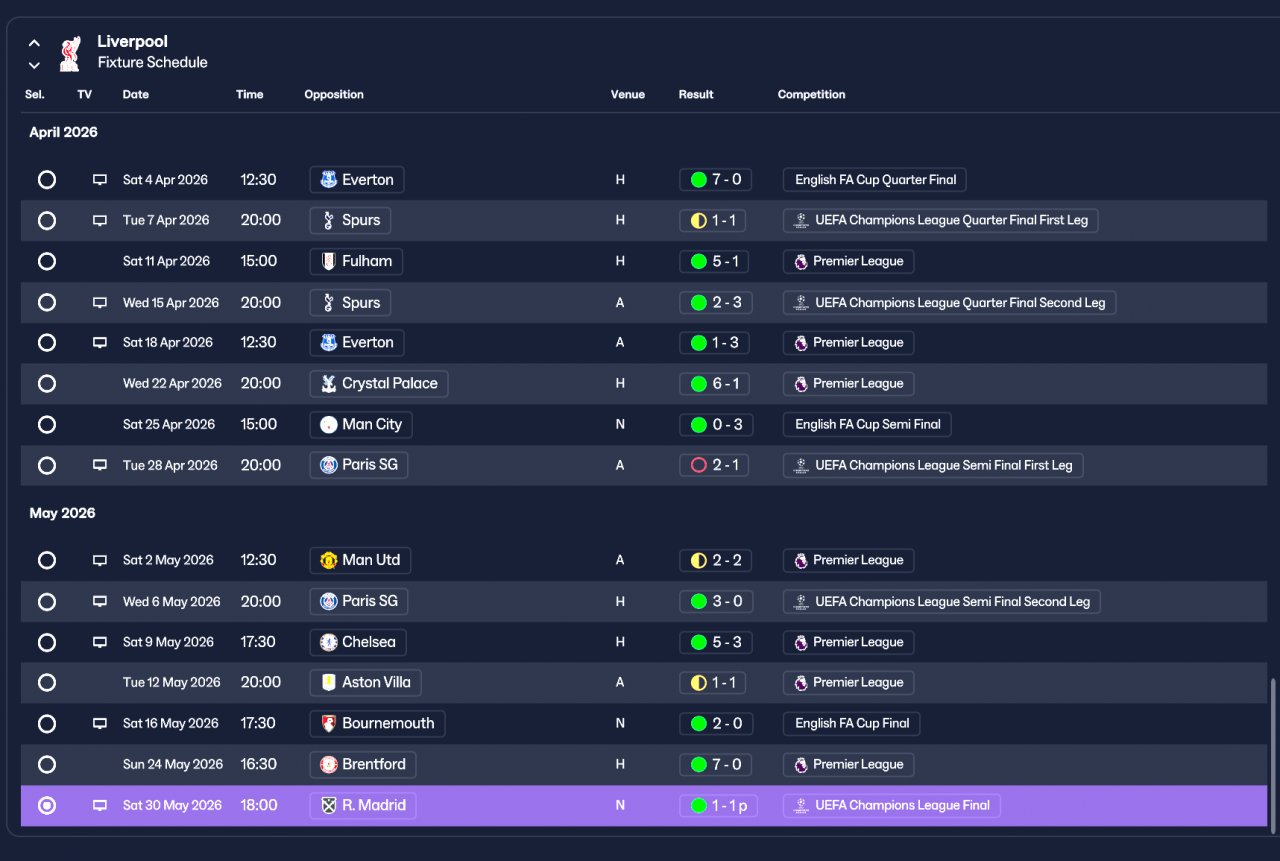Viewport: 1280px width, 861px height.
Task: Click R. Madrid club crest icon
Action: coord(328,805)
